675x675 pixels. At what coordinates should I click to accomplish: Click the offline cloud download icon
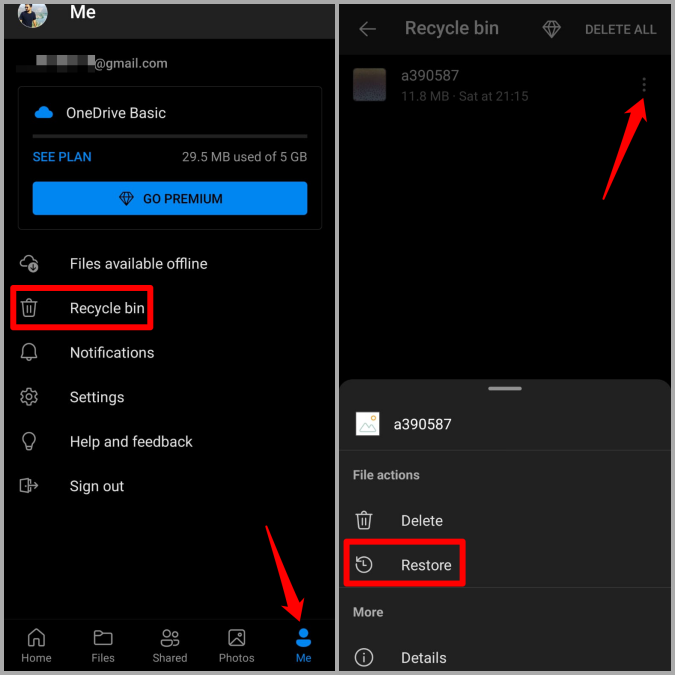[x=29, y=263]
